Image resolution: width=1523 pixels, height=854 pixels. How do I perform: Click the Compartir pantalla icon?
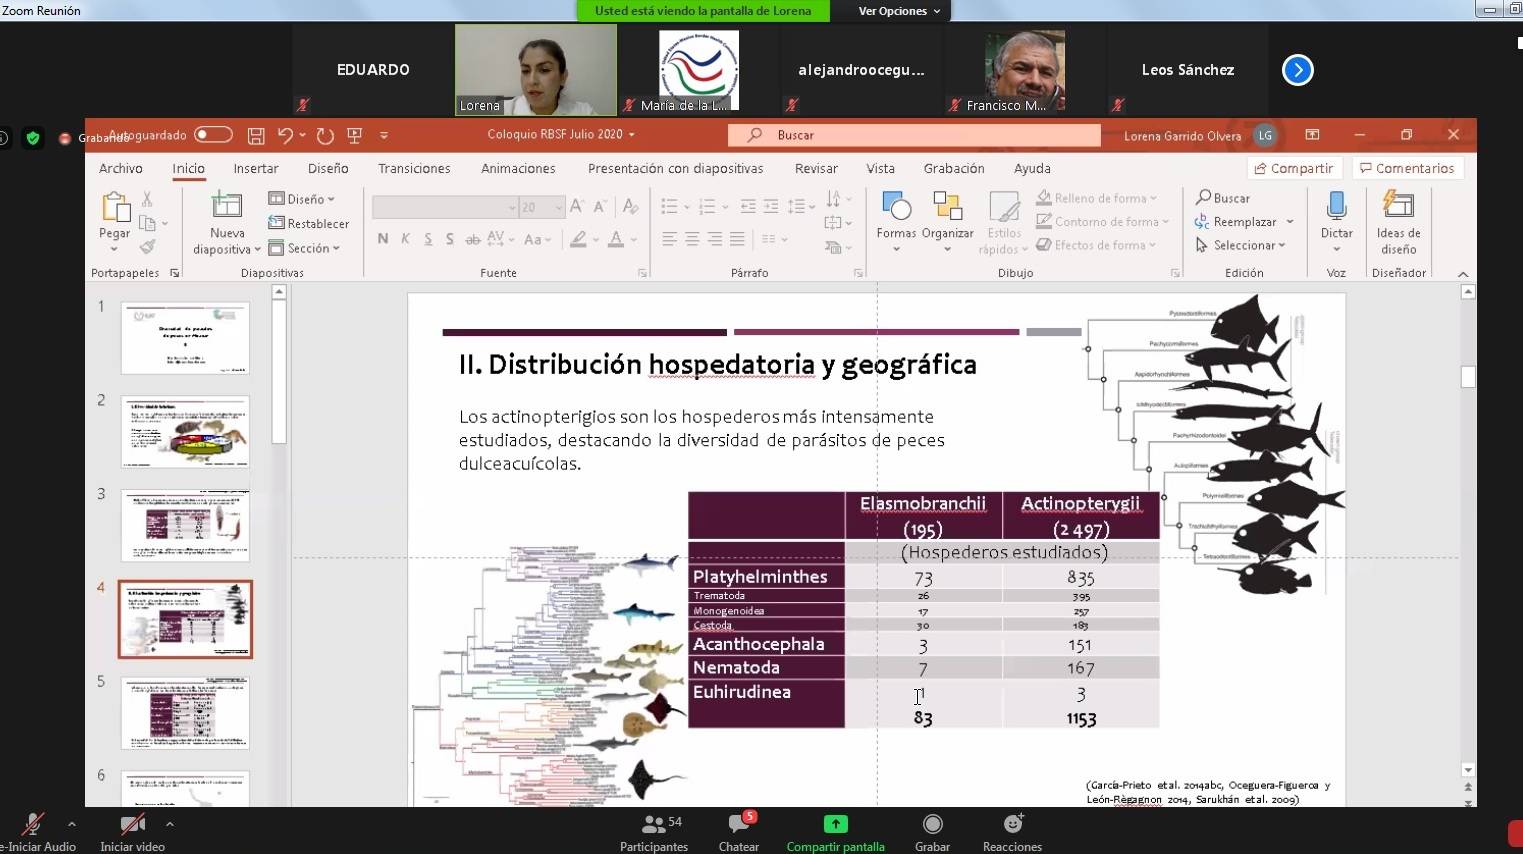click(835, 824)
